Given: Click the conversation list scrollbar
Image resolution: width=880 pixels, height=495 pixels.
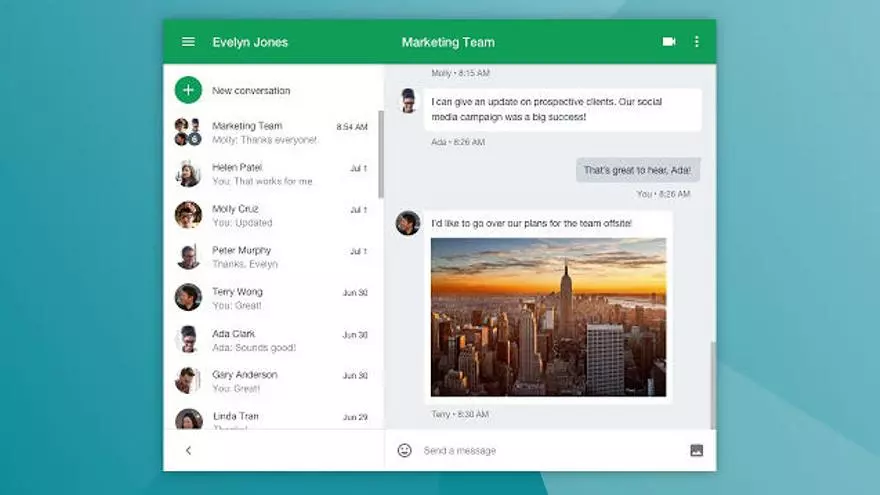Looking at the screenshot, I should pyautogui.click(x=380, y=155).
